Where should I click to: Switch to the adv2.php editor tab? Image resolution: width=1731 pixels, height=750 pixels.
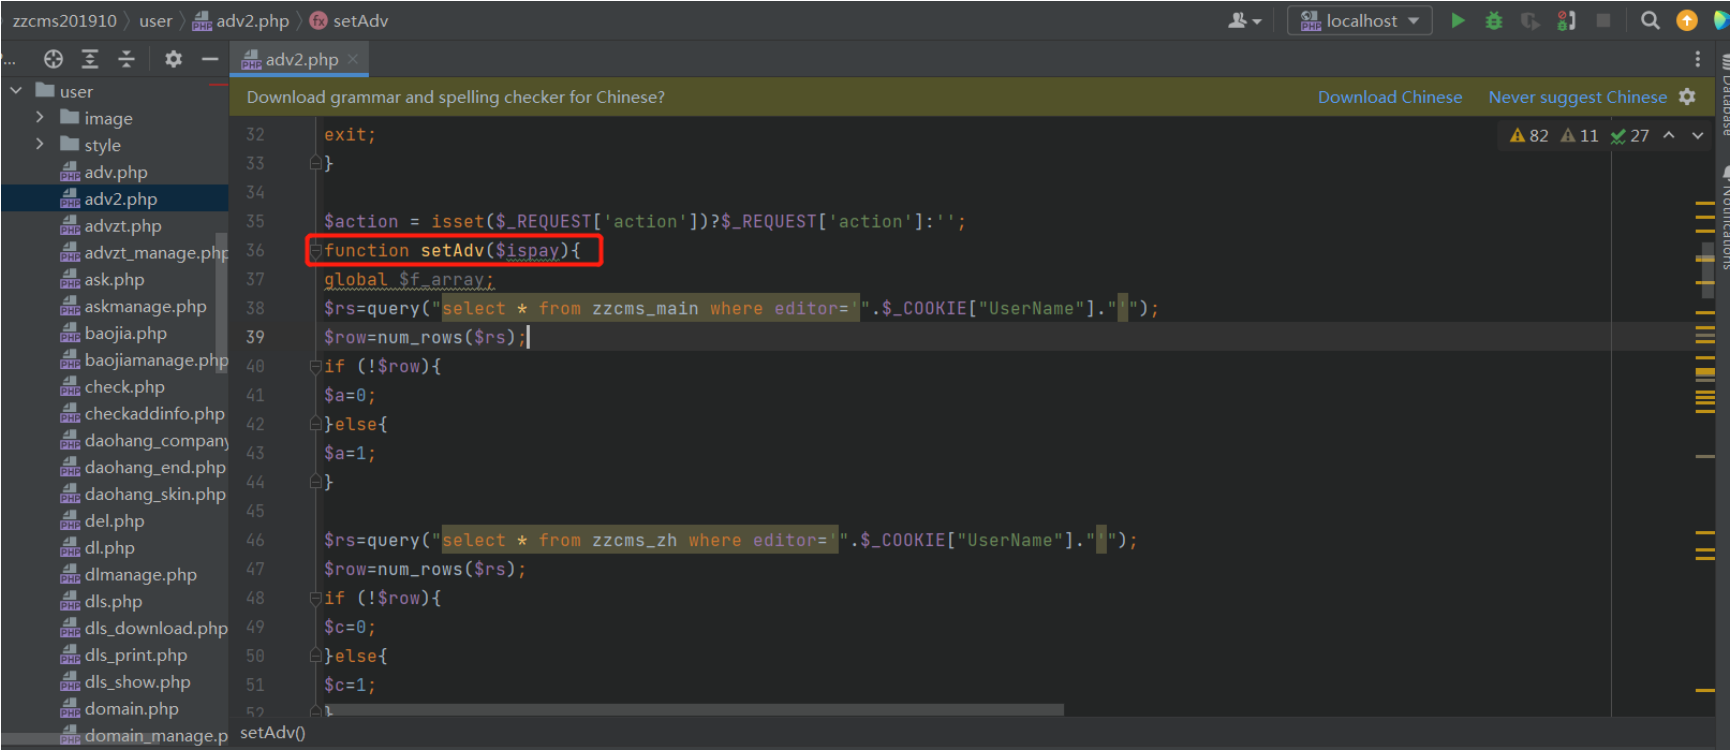point(300,60)
